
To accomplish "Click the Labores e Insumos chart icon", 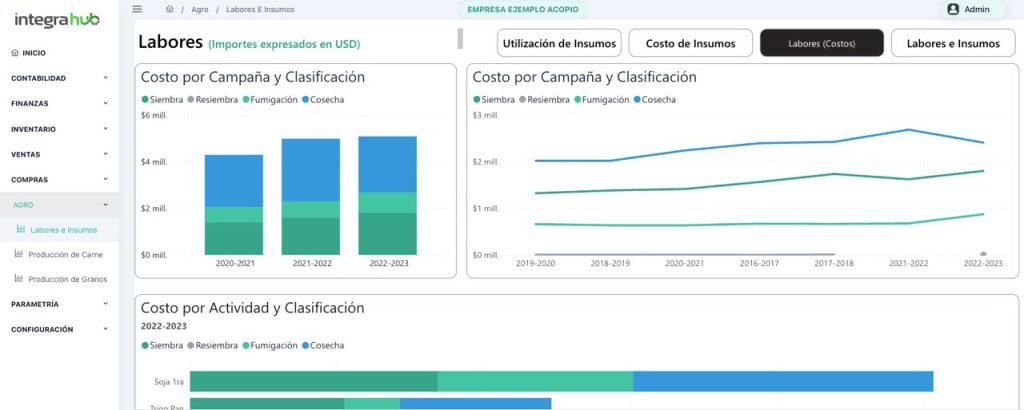I will (21, 230).
